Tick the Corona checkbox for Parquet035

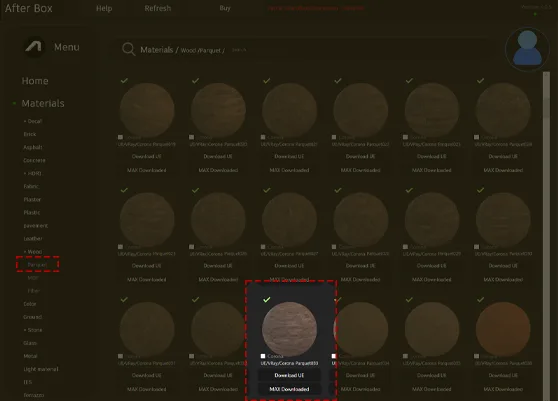(405, 356)
